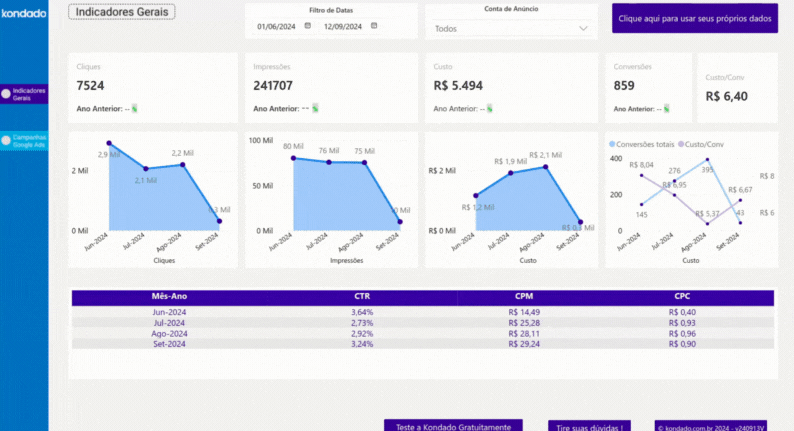794x431 pixels.
Task: Sort the table by the CPM column header
Action: coord(523,297)
